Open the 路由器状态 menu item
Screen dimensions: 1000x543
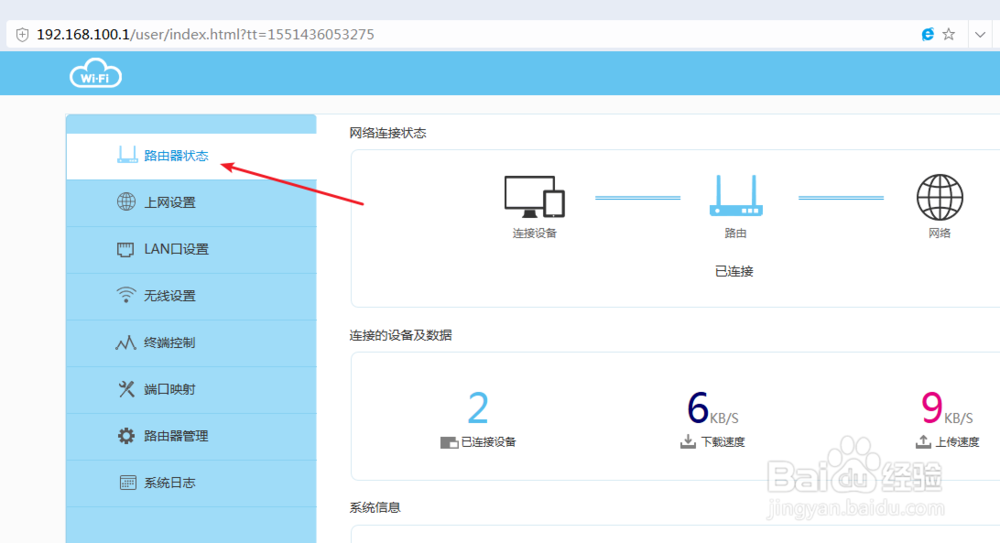coord(191,156)
